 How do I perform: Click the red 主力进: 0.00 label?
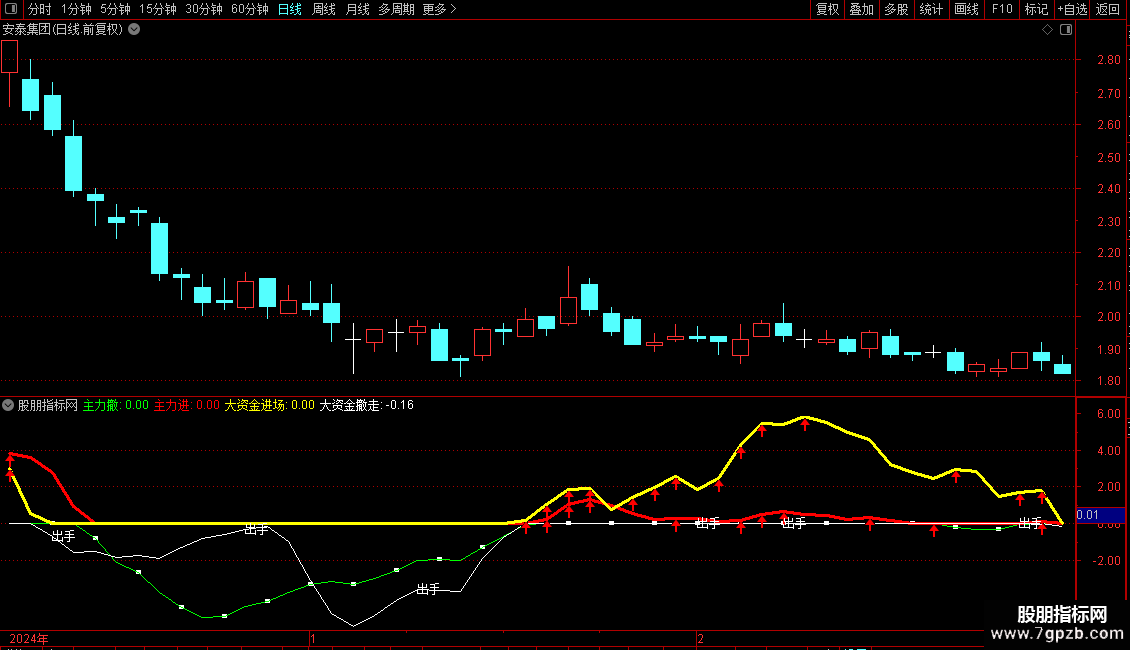(187, 405)
